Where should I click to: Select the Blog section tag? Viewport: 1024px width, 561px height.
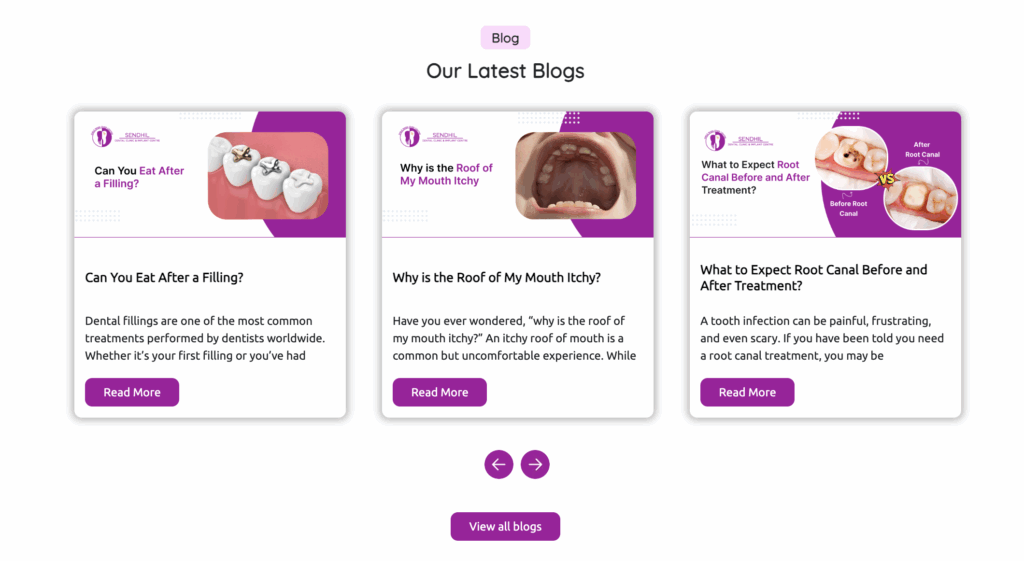[x=505, y=38]
